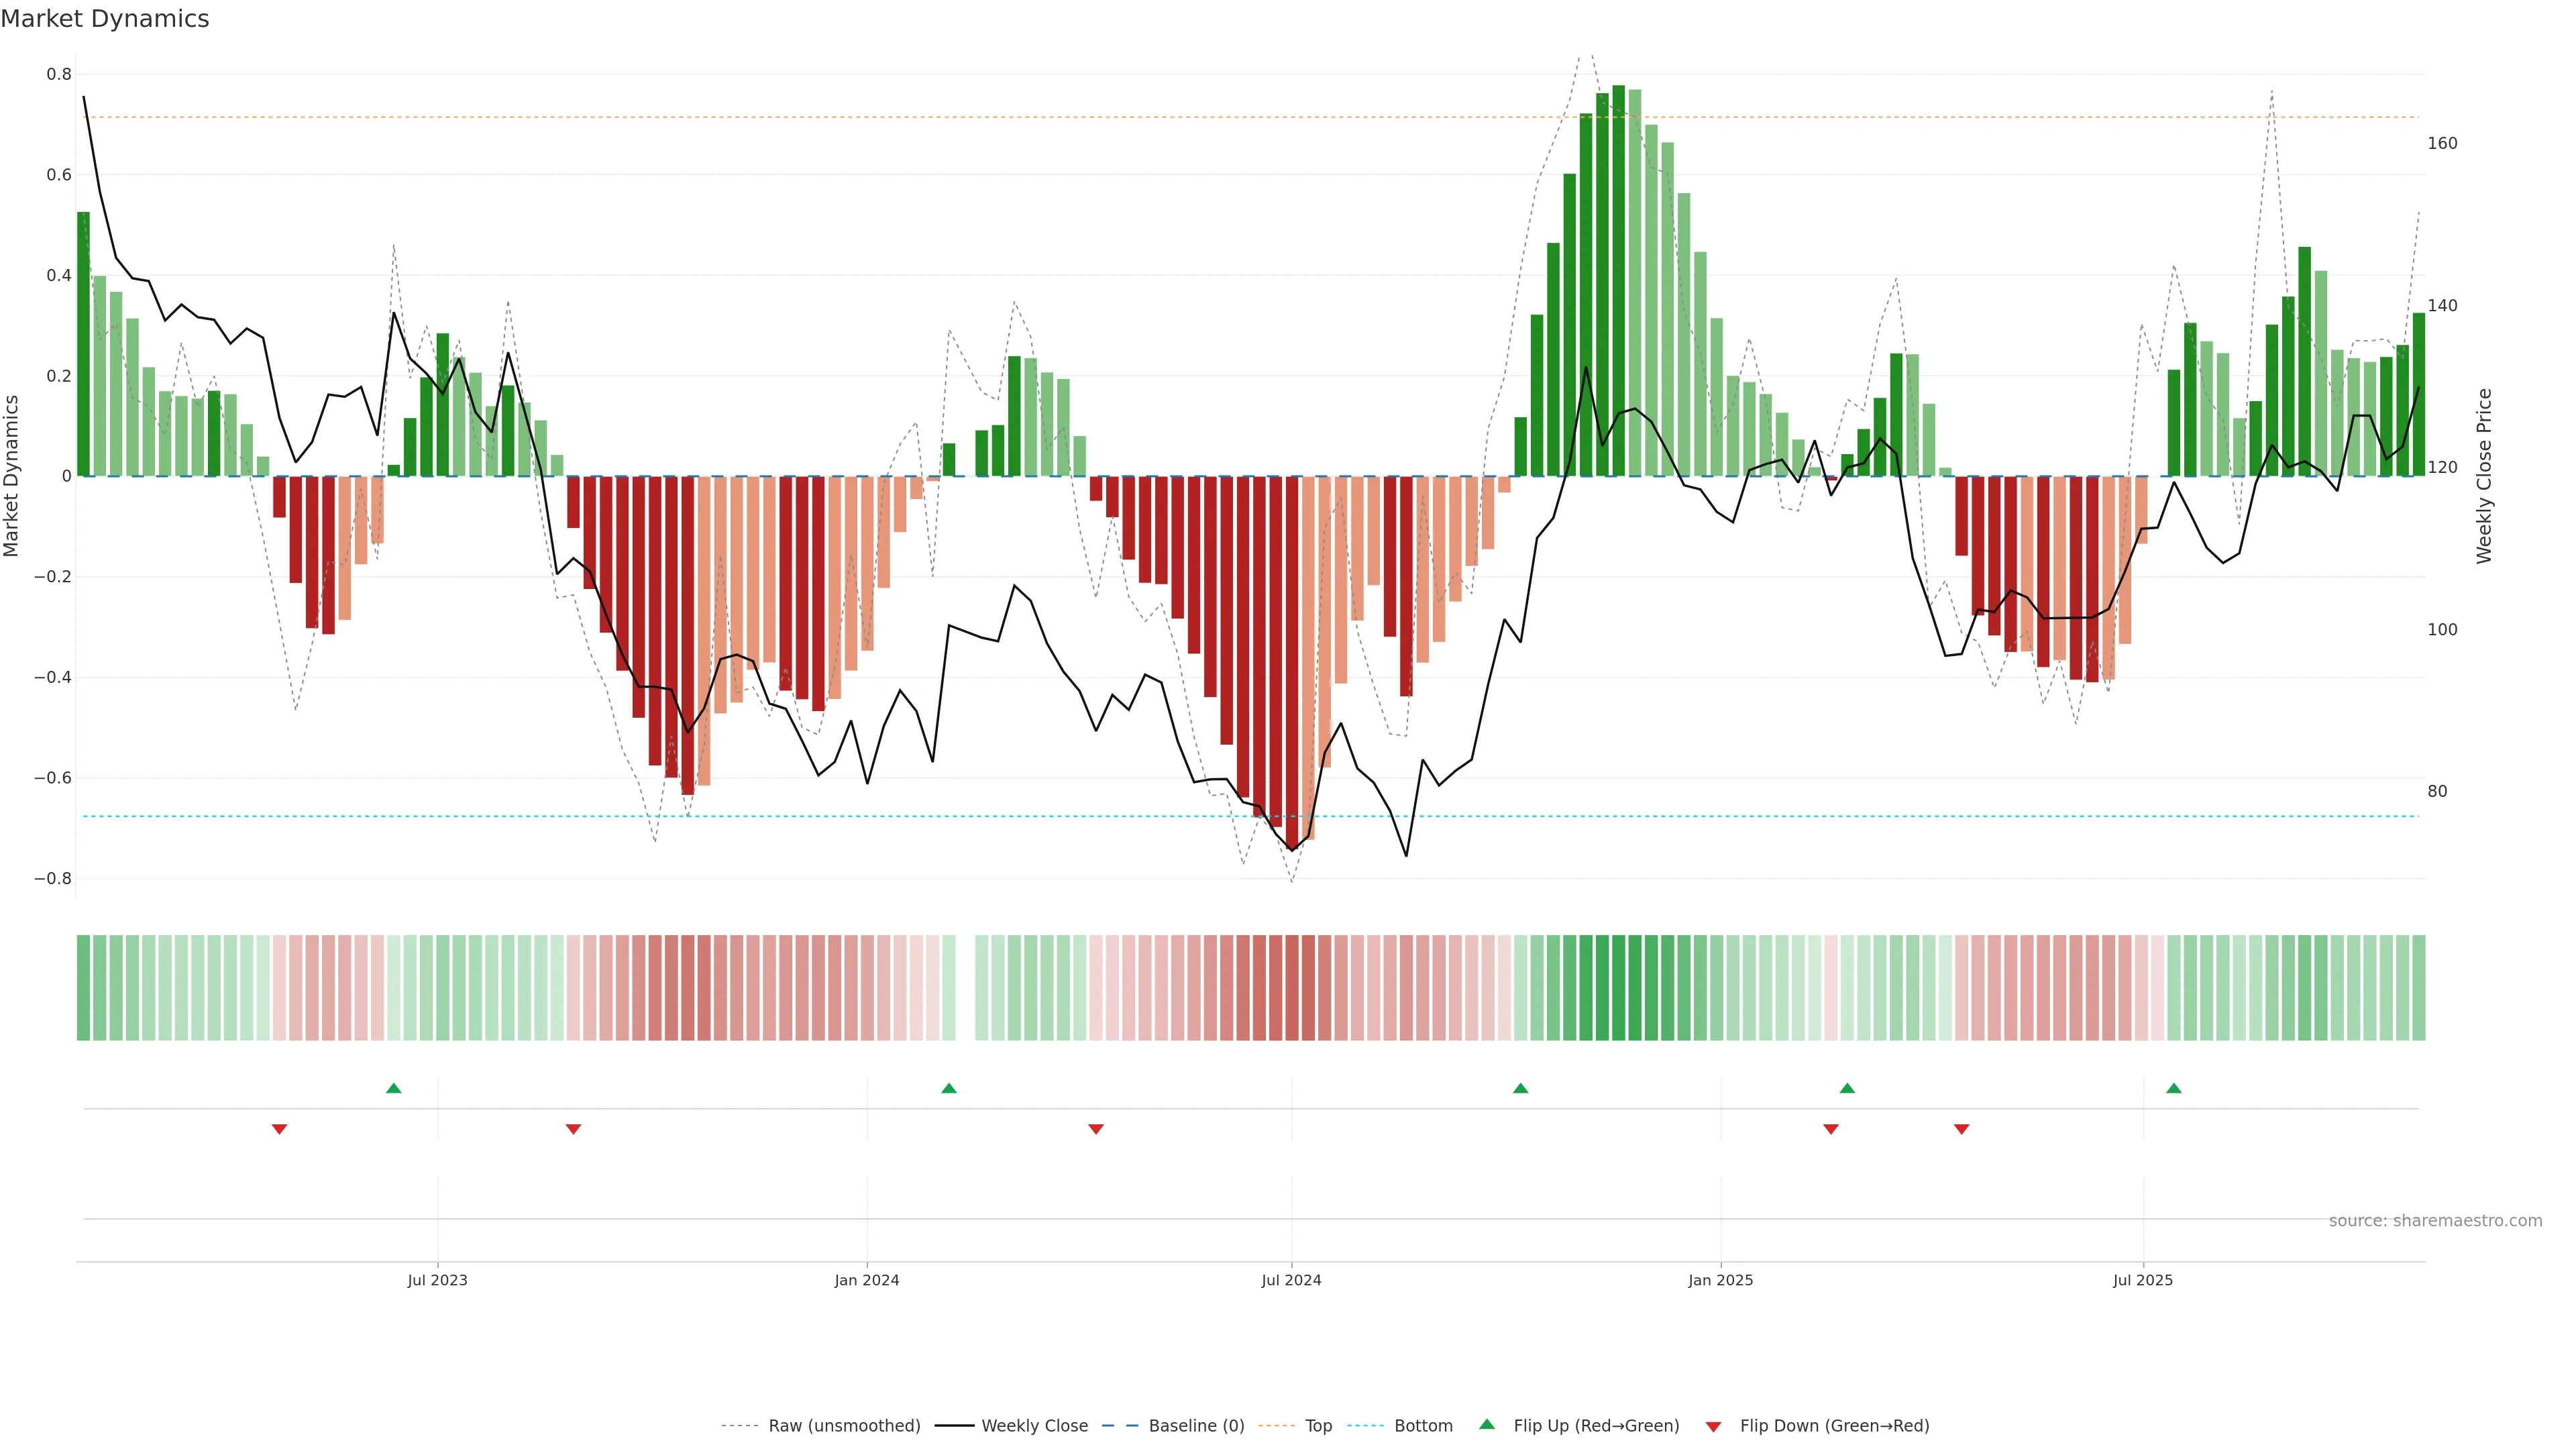Image resolution: width=2576 pixels, height=1449 pixels.
Task: Click the green flip-up marker before Jul 2023
Action: pyautogui.click(x=394, y=1088)
